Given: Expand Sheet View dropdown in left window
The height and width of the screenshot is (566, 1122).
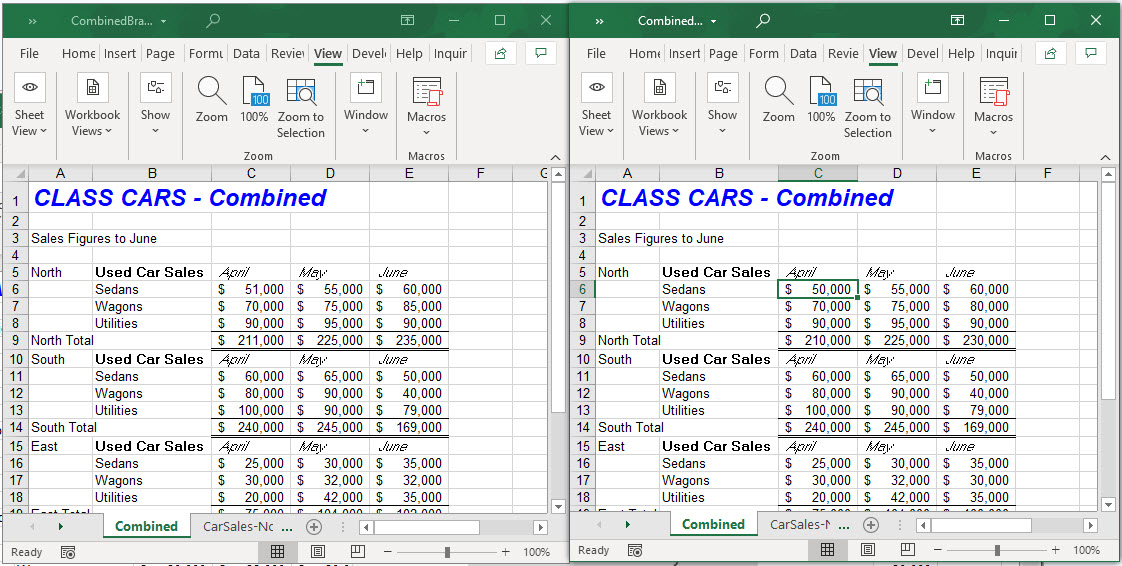Looking at the screenshot, I should point(29,103).
